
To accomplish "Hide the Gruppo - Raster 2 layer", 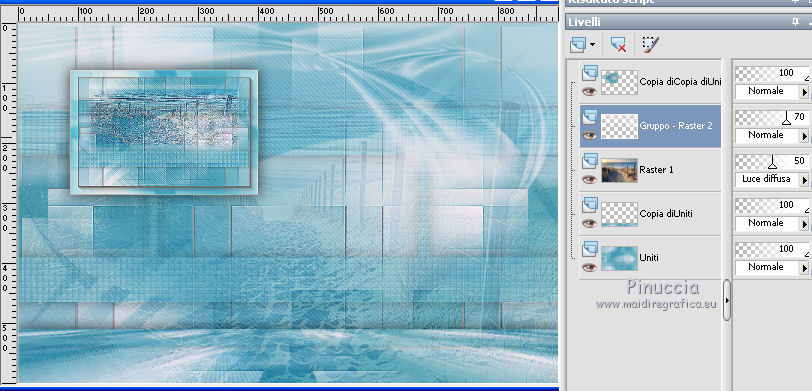I will 589,136.
